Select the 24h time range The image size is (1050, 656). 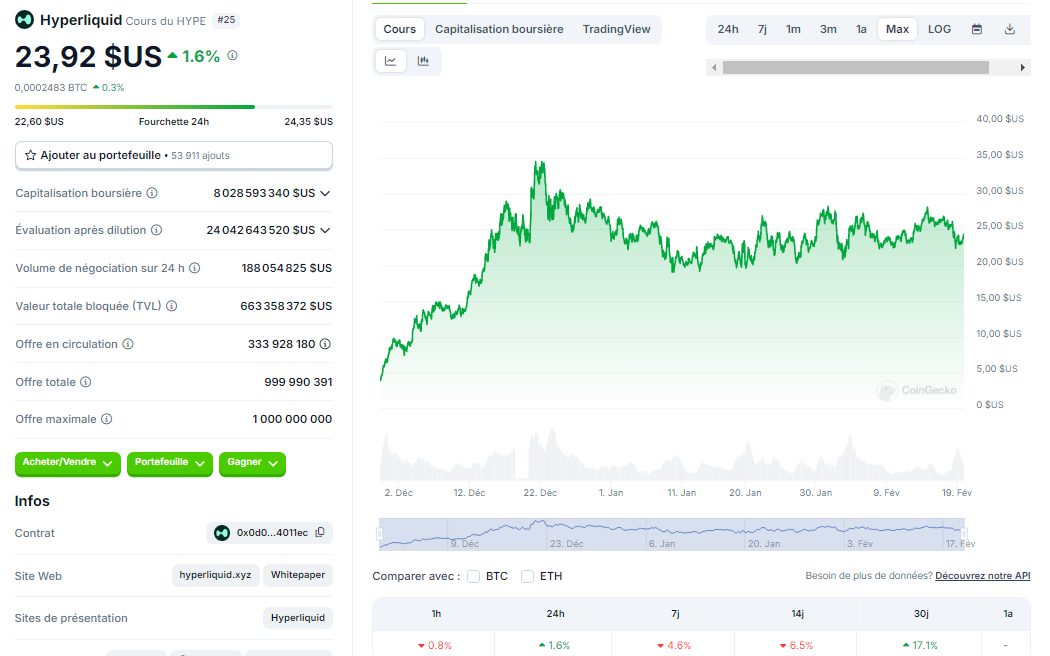[x=728, y=29]
